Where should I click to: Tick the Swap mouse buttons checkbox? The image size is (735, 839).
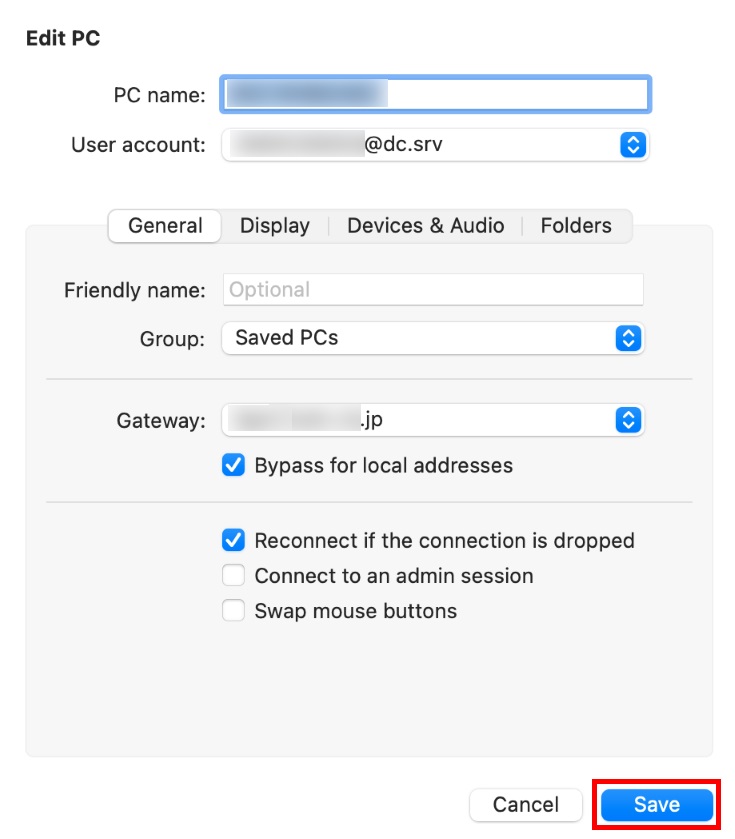click(x=233, y=611)
